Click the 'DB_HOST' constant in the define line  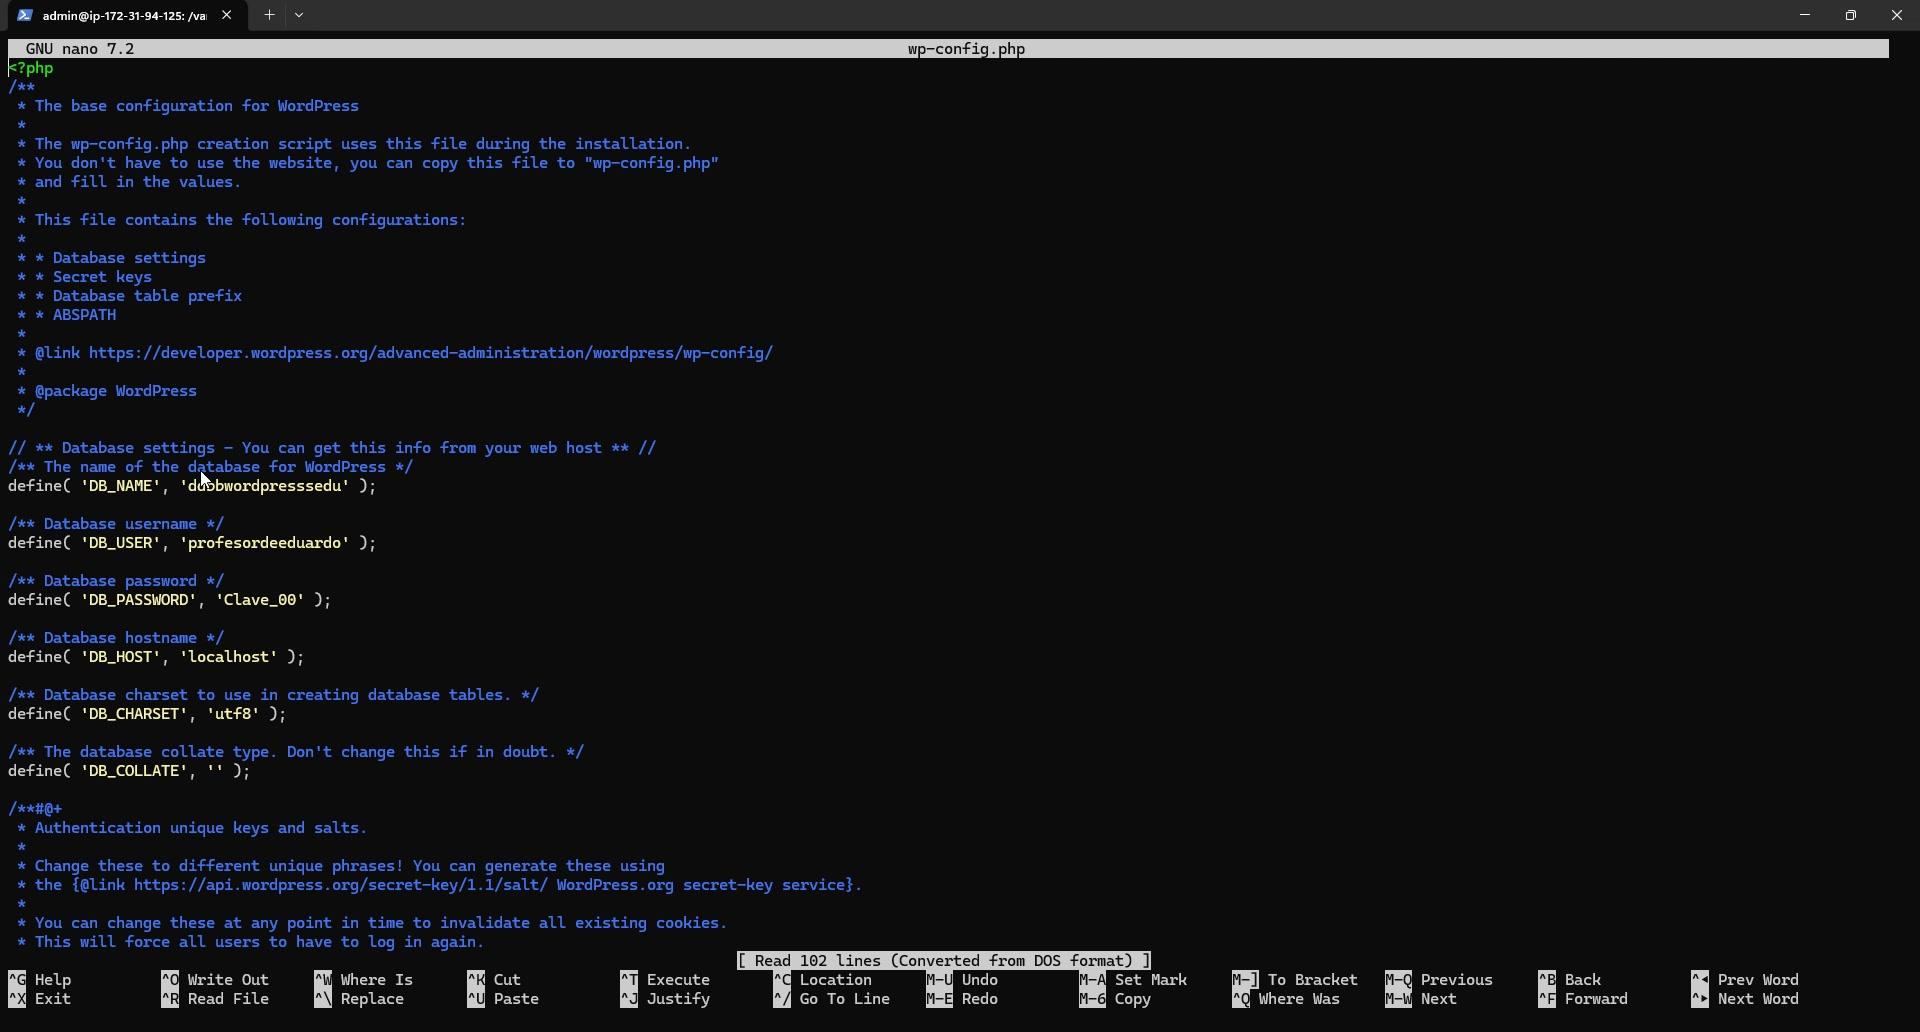pyautogui.click(x=121, y=657)
